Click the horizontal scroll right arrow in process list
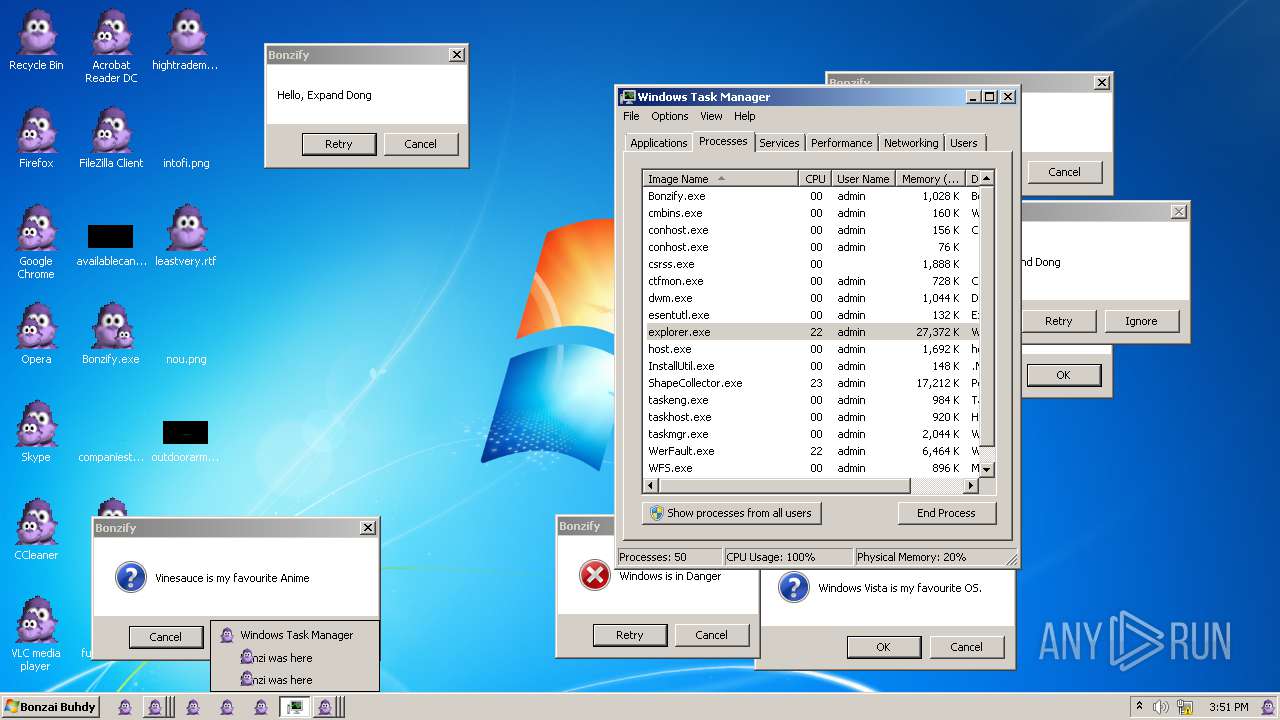 click(x=970, y=486)
